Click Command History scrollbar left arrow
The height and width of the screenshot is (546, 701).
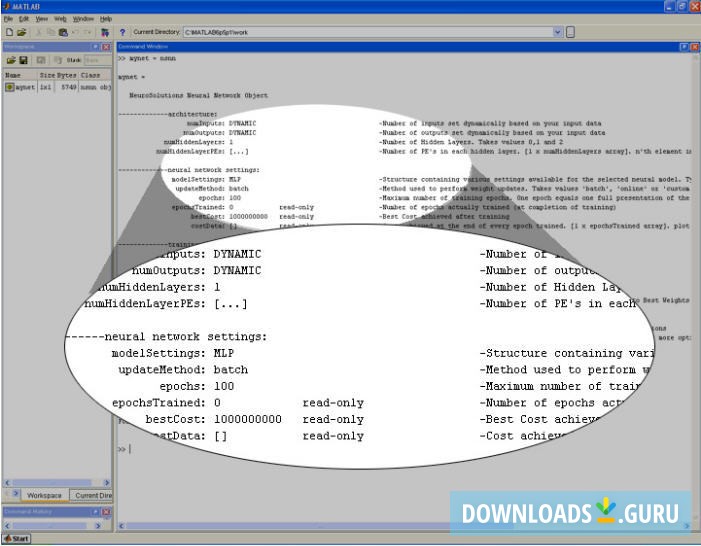[x=7, y=526]
